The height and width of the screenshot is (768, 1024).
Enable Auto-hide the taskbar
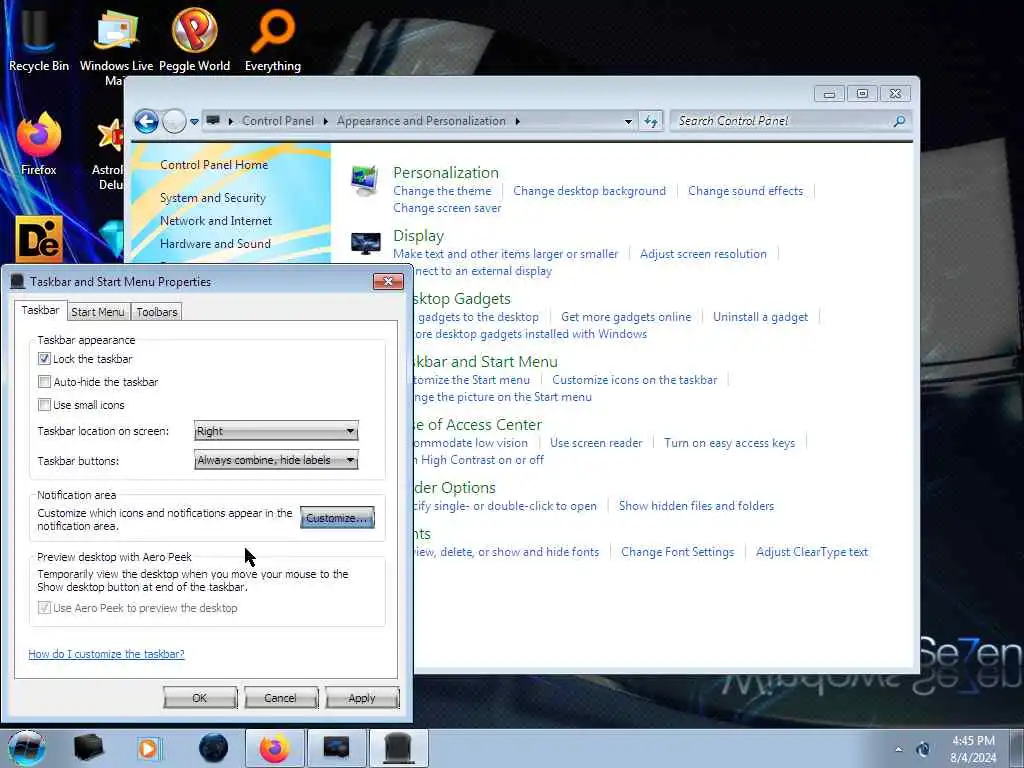pos(44,381)
